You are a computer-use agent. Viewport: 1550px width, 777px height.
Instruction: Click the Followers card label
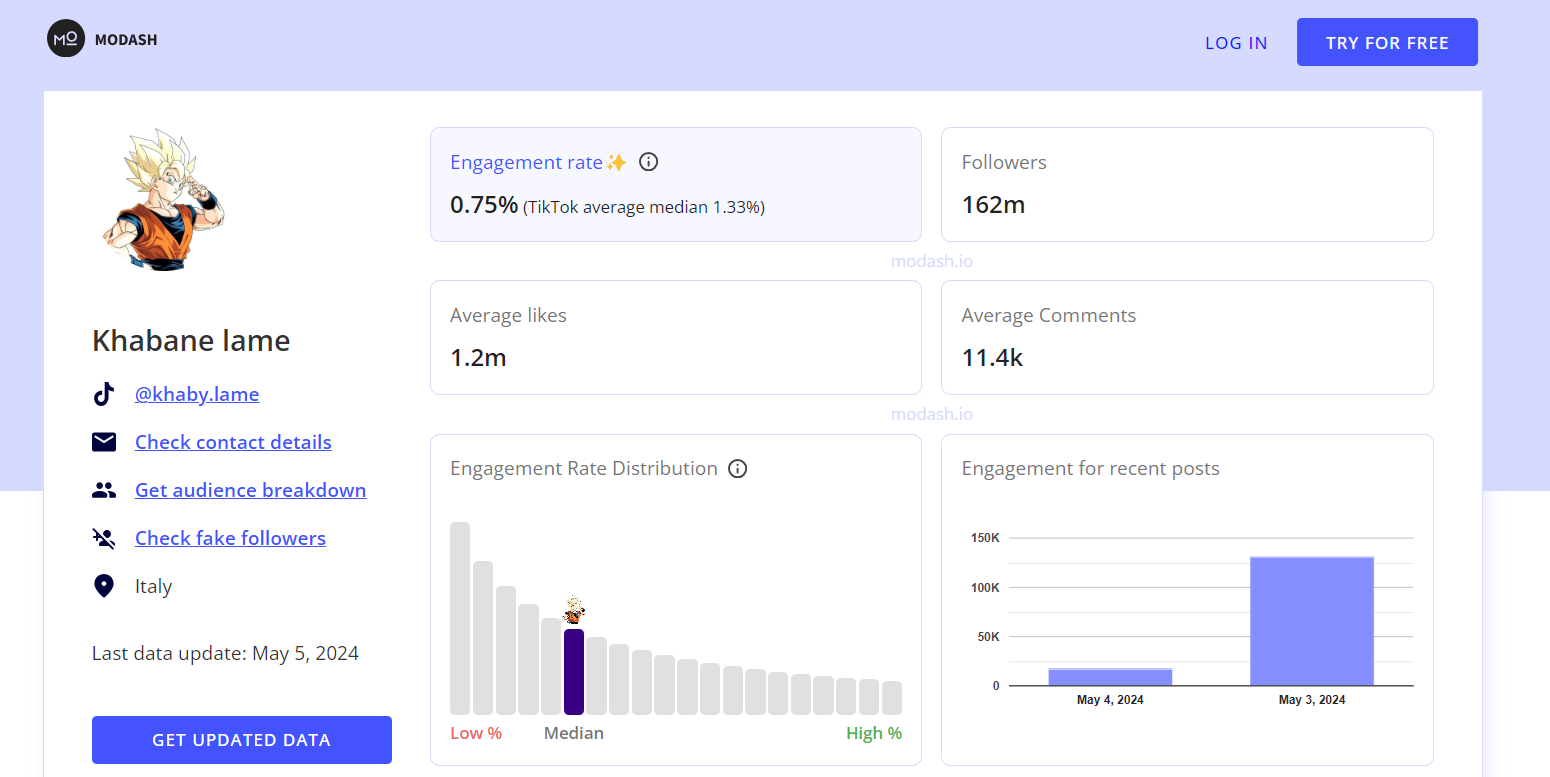(x=1004, y=162)
